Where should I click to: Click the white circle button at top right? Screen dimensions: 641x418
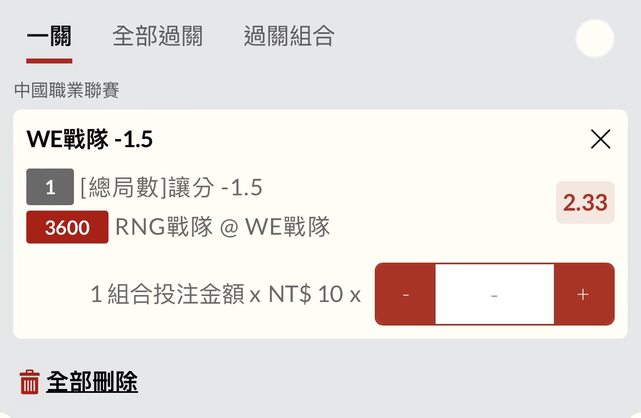(595, 38)
